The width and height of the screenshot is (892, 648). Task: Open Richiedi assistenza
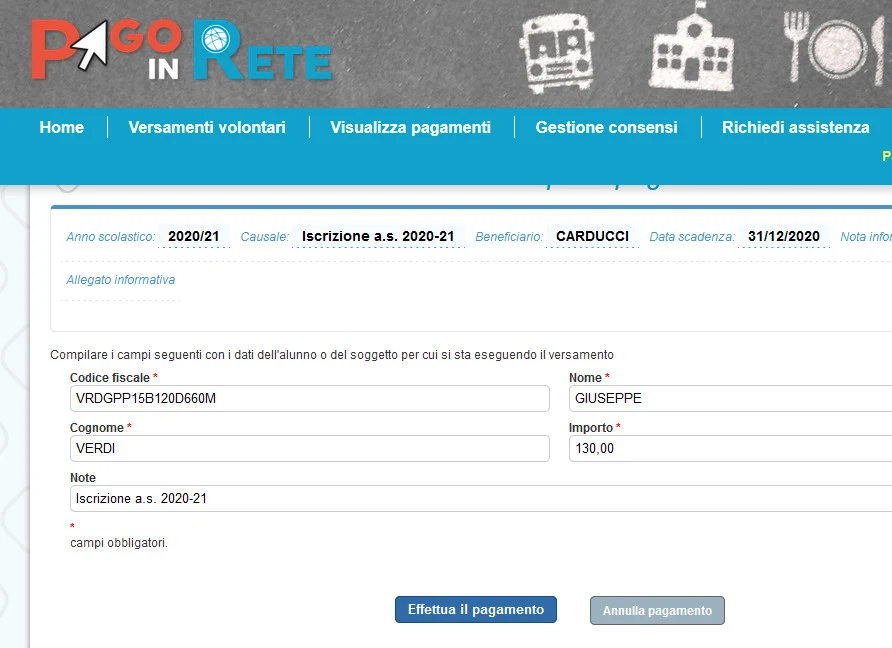[x=793, y=127]
